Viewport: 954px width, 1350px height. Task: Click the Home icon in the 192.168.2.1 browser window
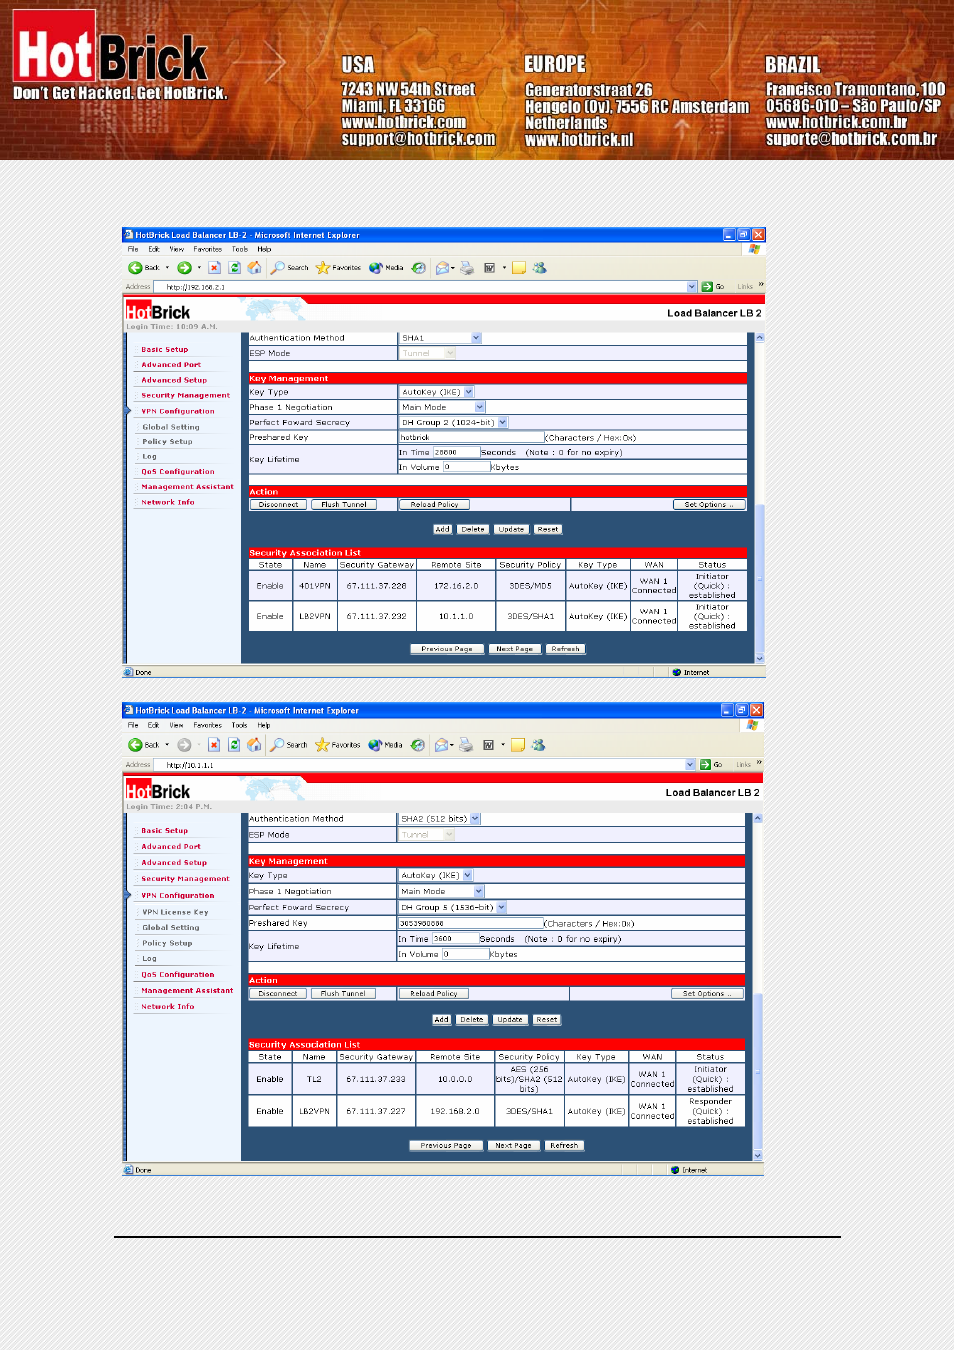(254, 268)
